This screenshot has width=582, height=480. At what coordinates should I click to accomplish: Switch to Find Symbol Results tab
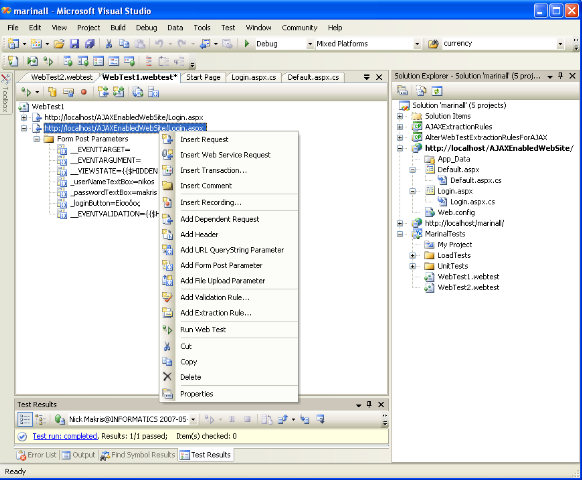point(138,455)
